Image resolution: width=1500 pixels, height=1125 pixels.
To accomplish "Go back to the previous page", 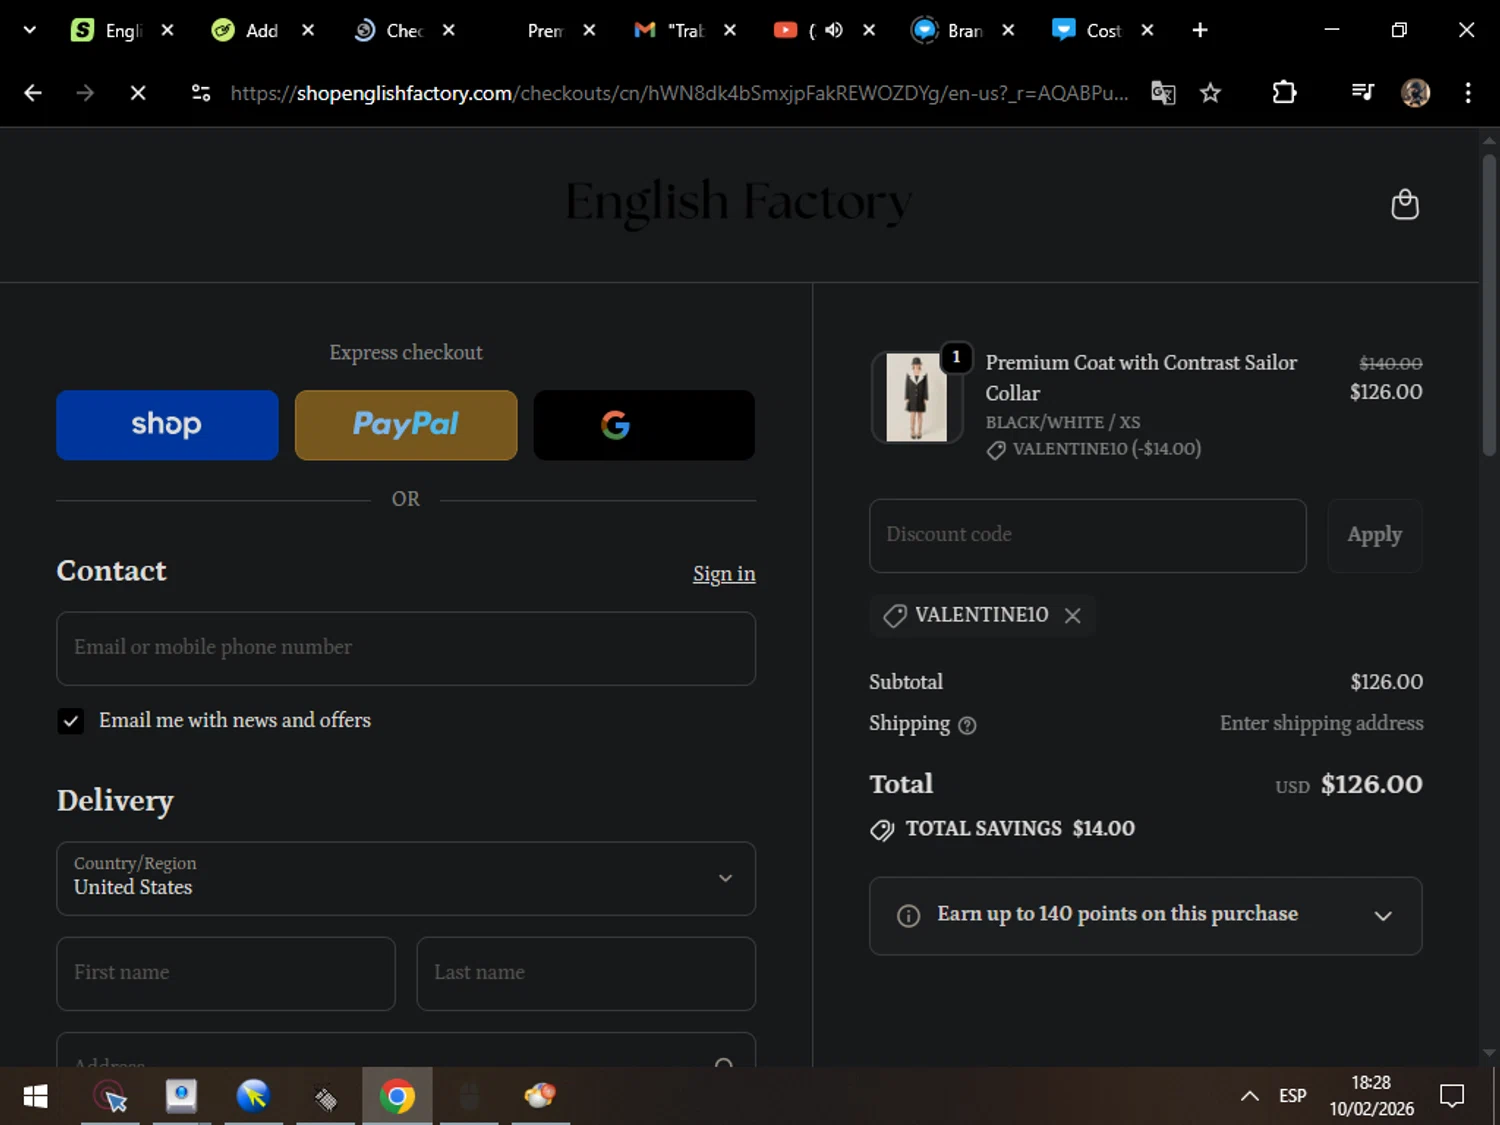I will [33, 93].
